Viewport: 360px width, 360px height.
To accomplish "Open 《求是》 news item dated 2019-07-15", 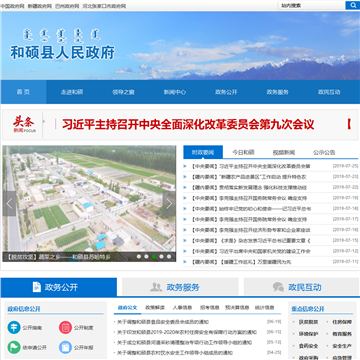I will coord(251,241).
